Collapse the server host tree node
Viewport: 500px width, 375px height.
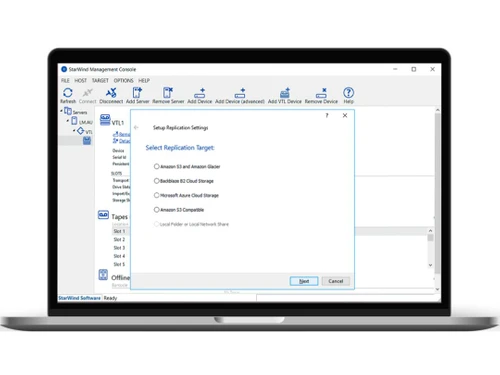pyautogui.click(x=68, y=121)
